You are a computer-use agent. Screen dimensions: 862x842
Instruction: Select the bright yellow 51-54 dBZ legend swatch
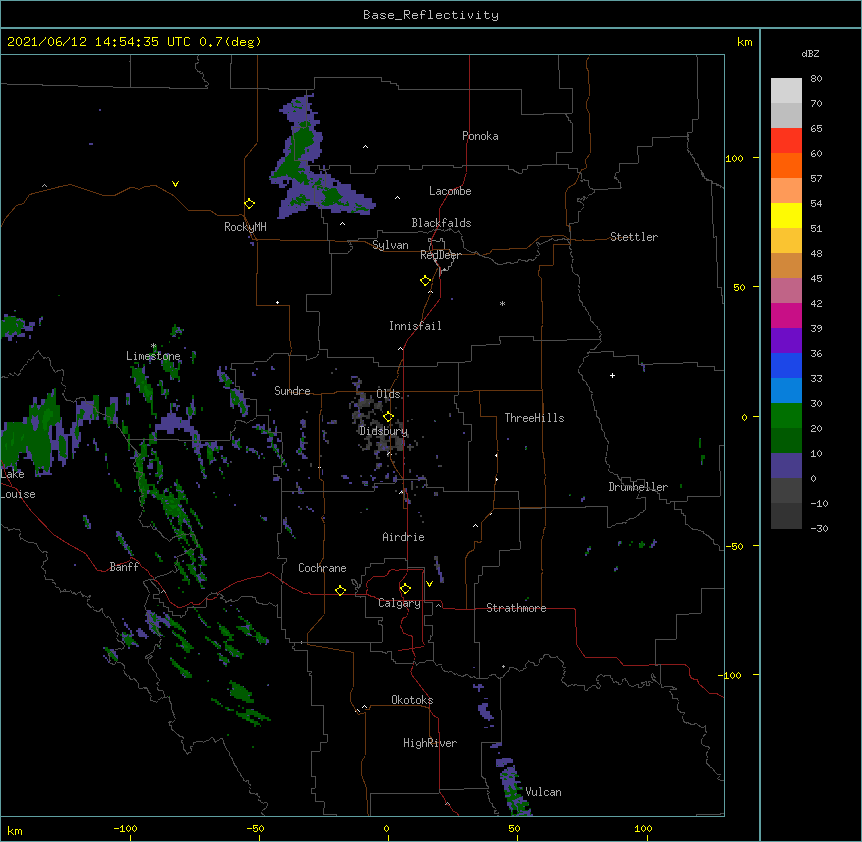pos(786,215)
